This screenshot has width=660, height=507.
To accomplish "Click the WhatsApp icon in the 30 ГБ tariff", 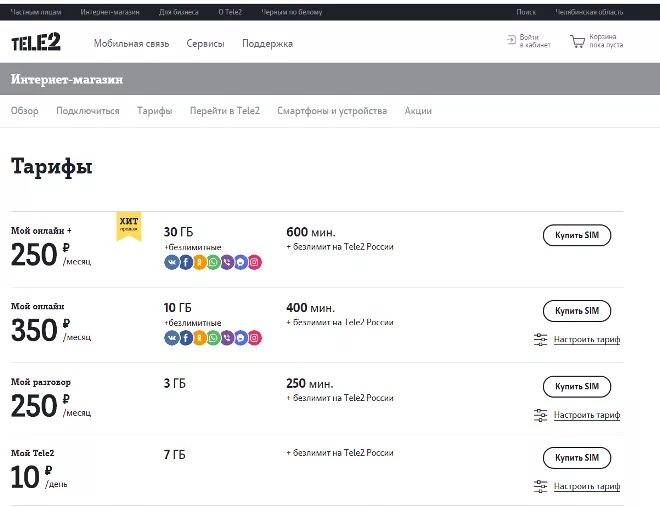I will coord(213,262).
